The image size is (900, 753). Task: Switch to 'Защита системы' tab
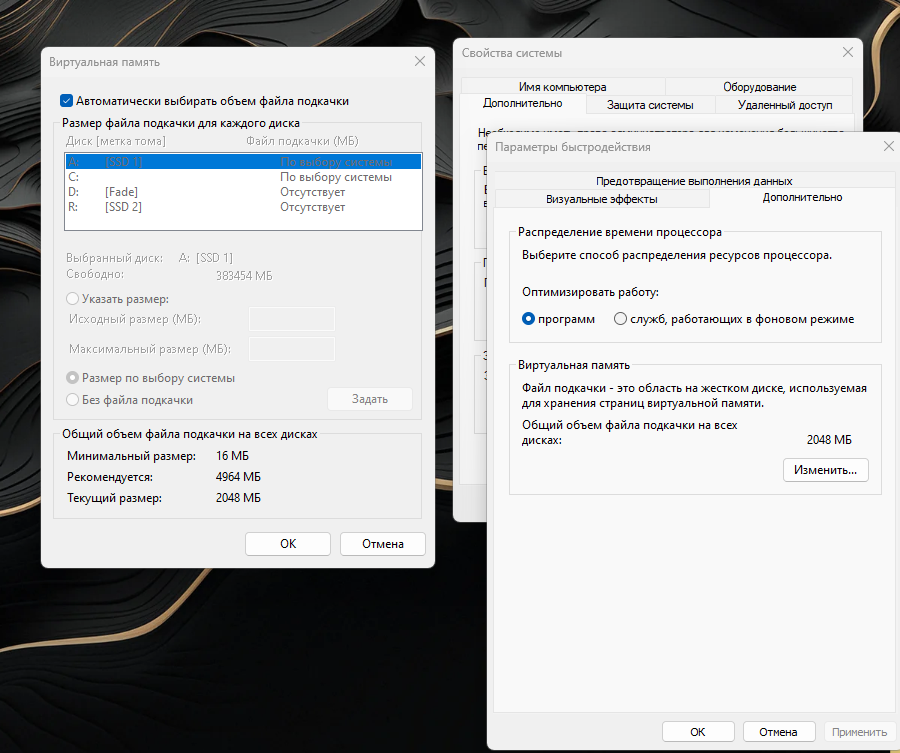click(650, 105)
